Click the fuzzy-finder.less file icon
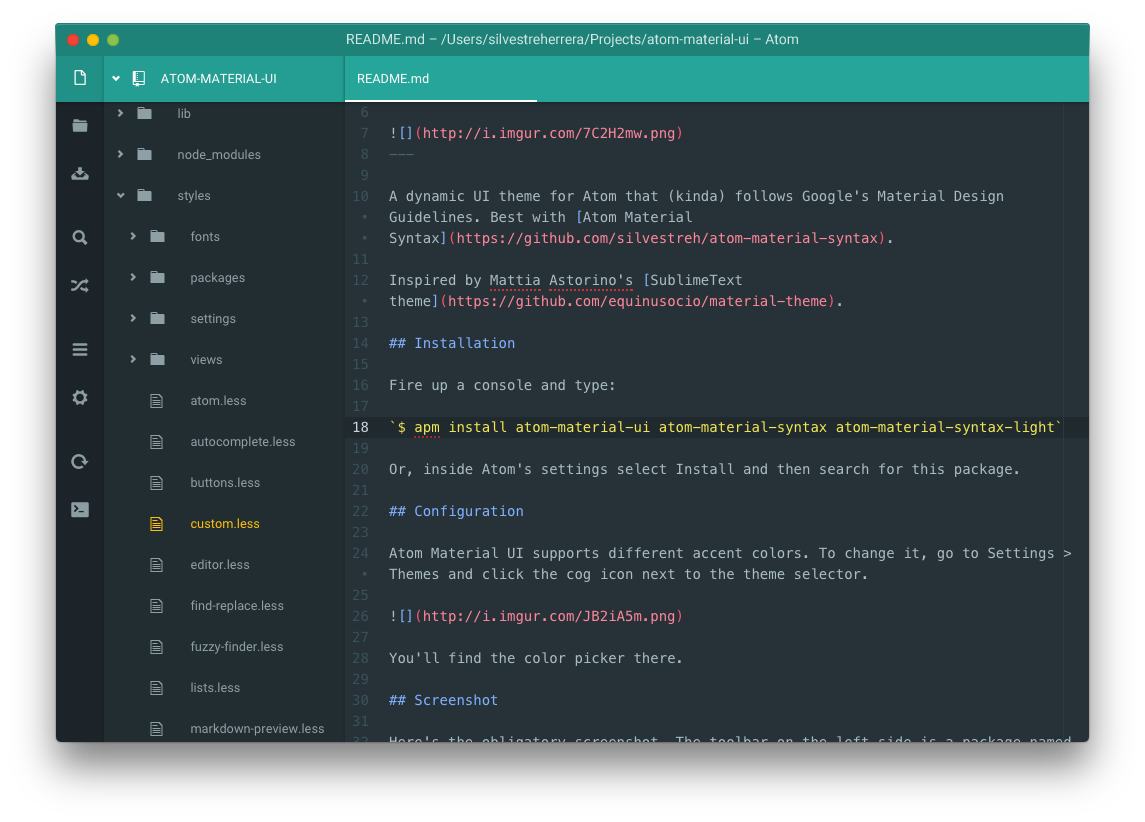This screenshot has height=822, width=1145. coord(156,646)
